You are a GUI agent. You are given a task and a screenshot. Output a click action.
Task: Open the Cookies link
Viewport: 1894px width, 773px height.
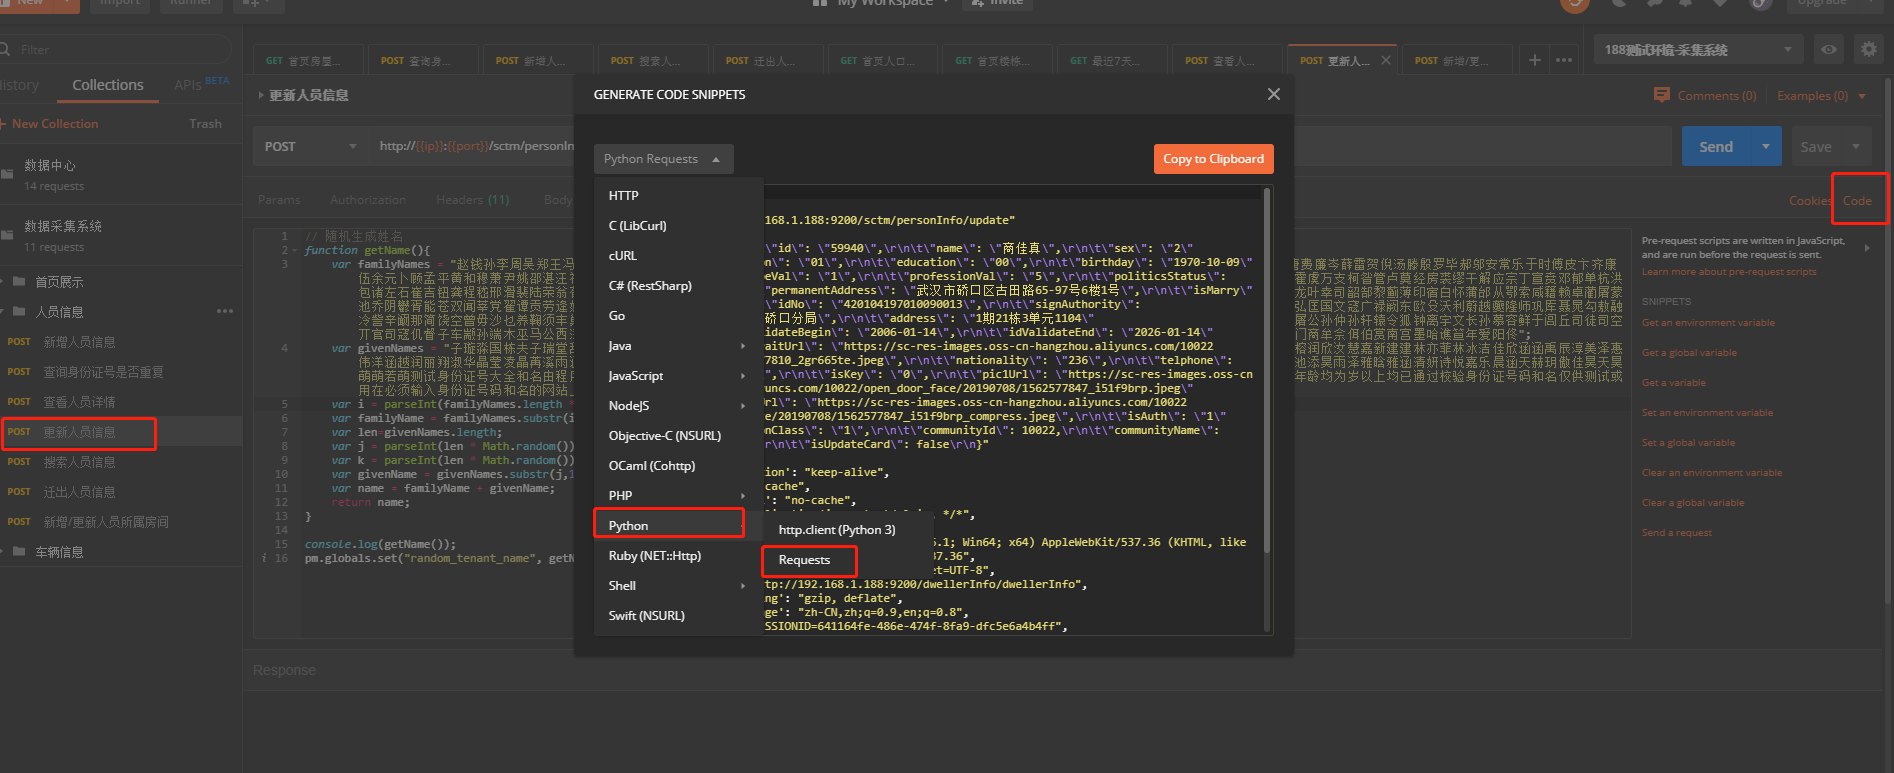click(1810, 200)
